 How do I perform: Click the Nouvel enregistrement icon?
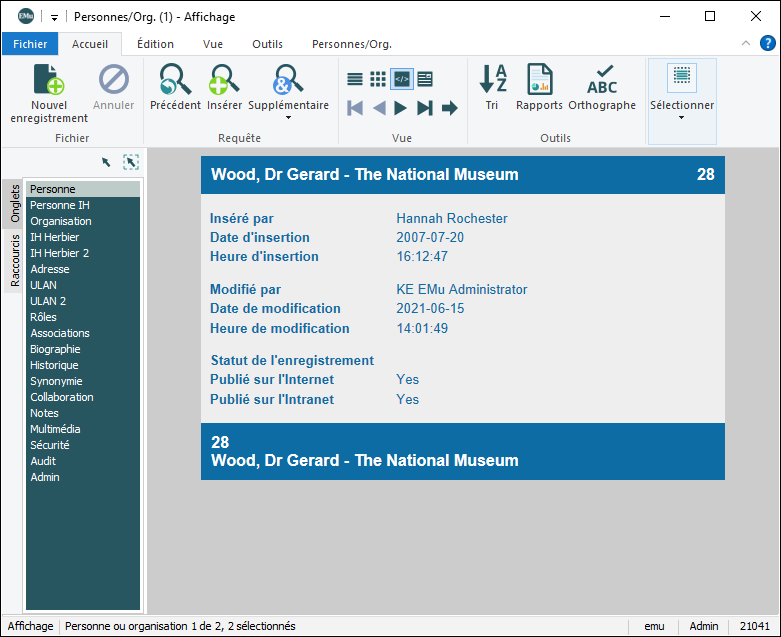click(48, 80)
